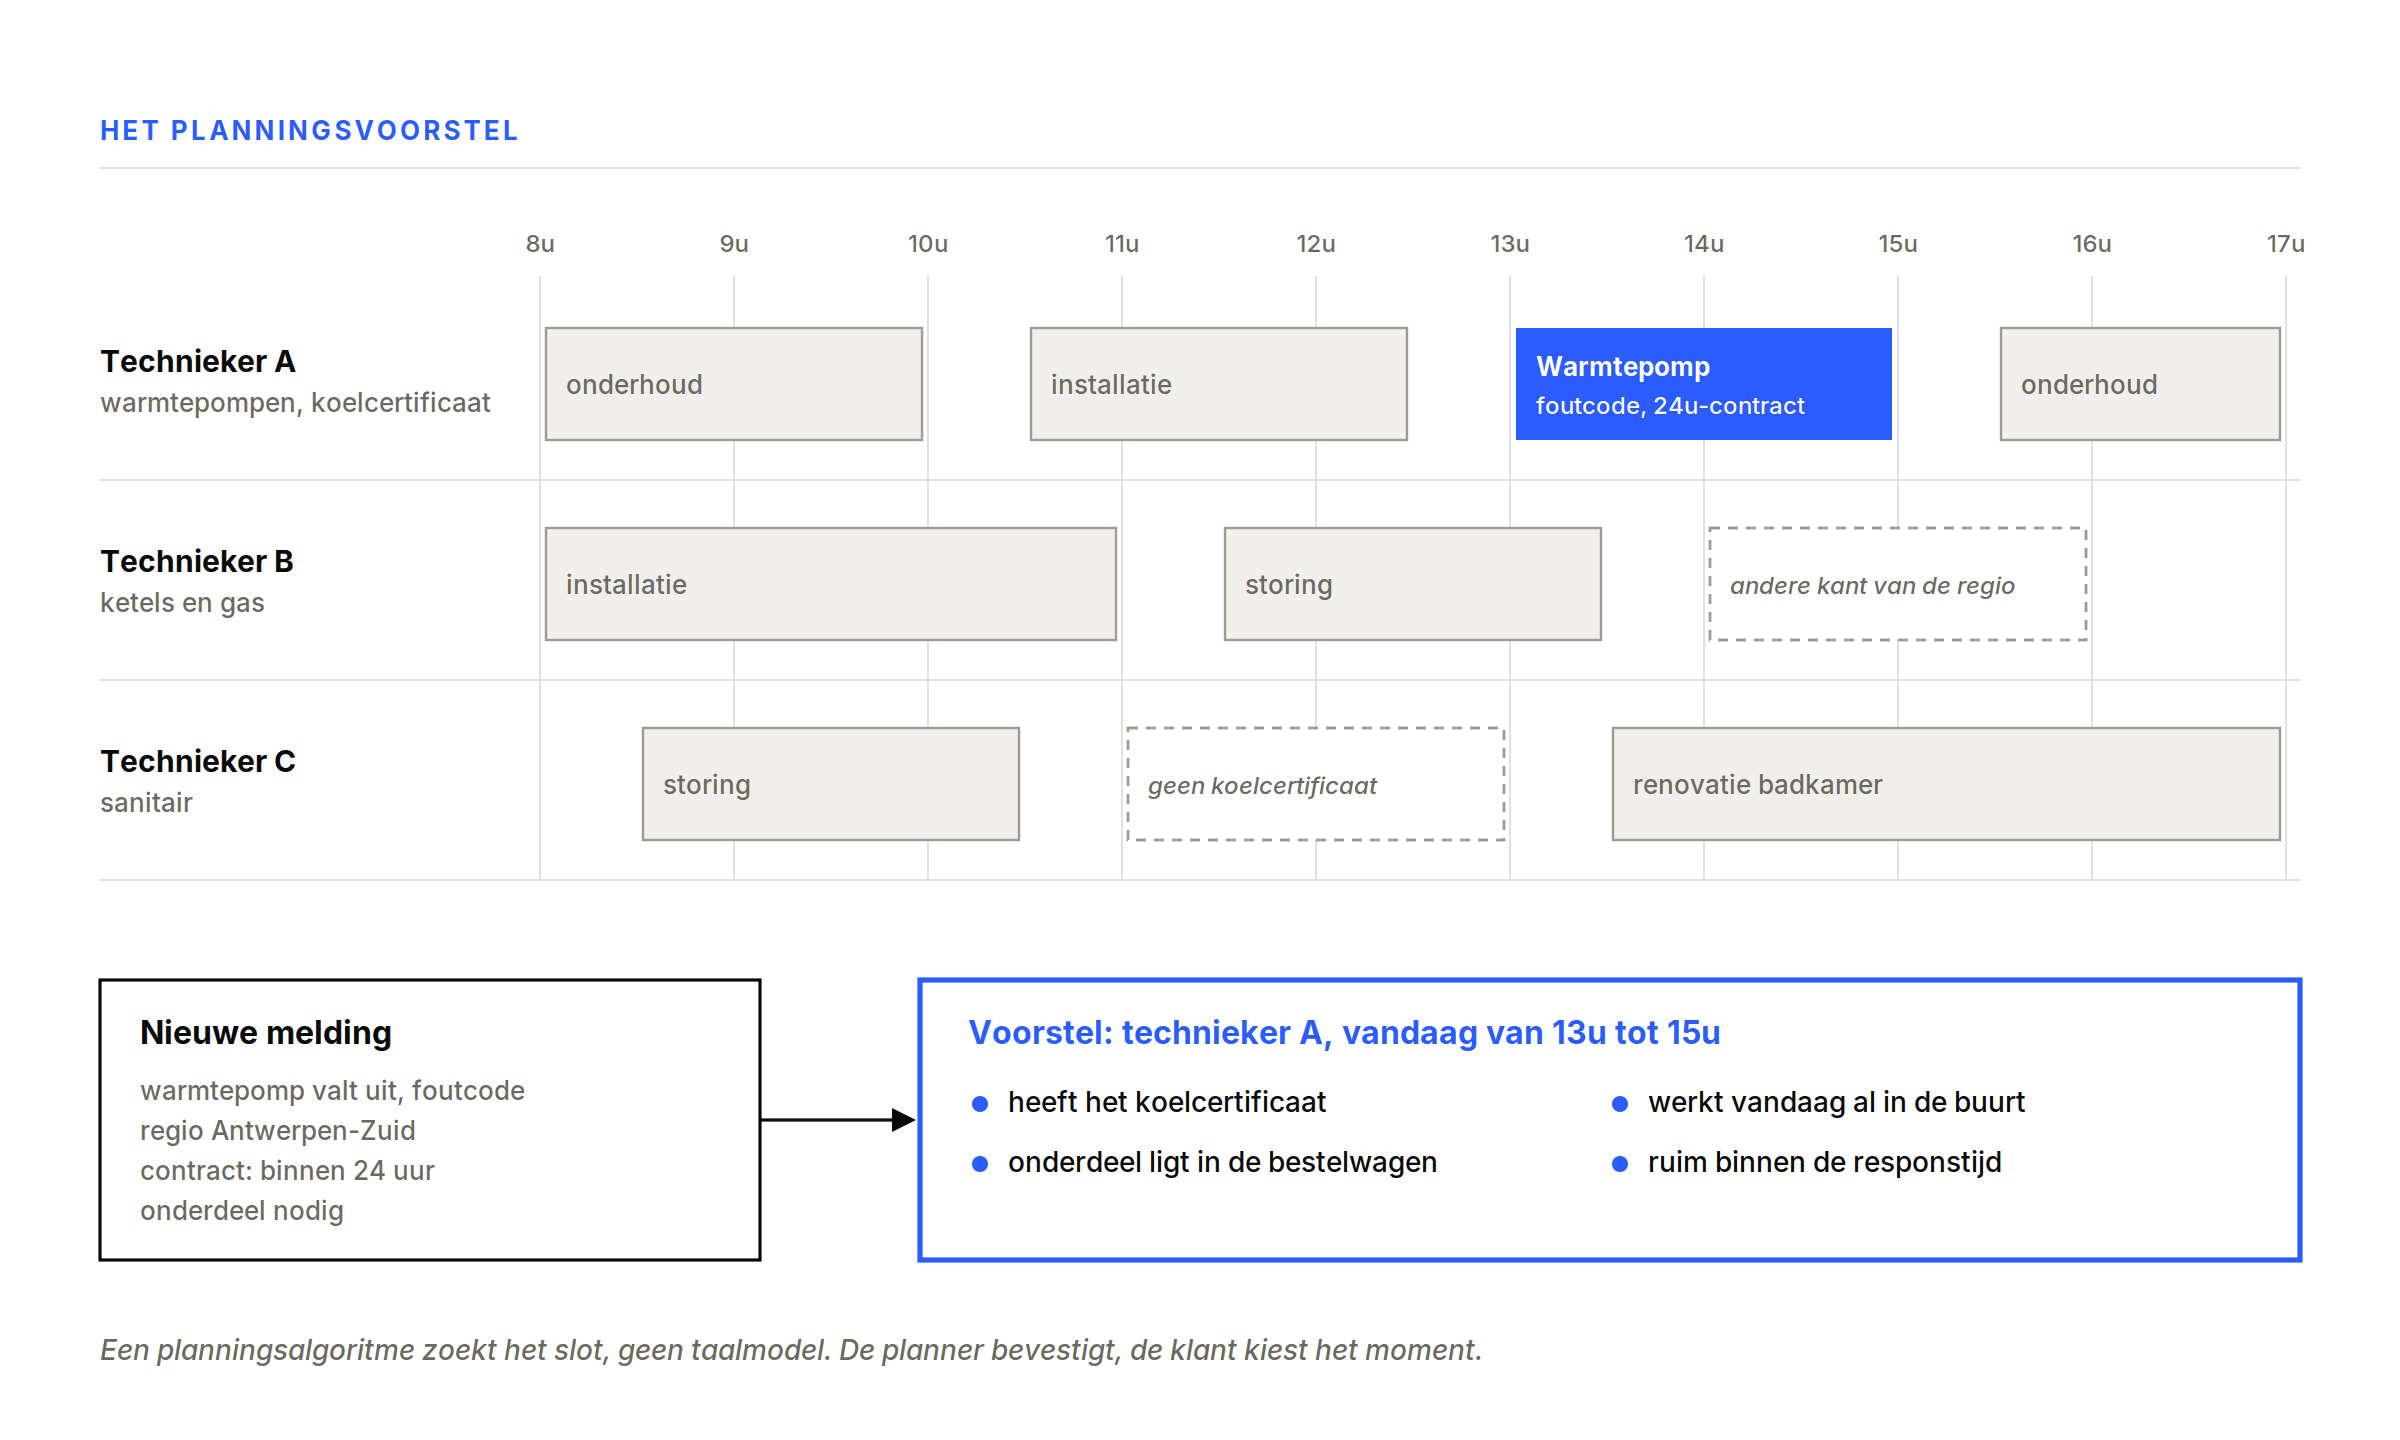Viewport: 2400px width, 1440px height.
Task: Click the 8u time marker
Action: [540, 244]
